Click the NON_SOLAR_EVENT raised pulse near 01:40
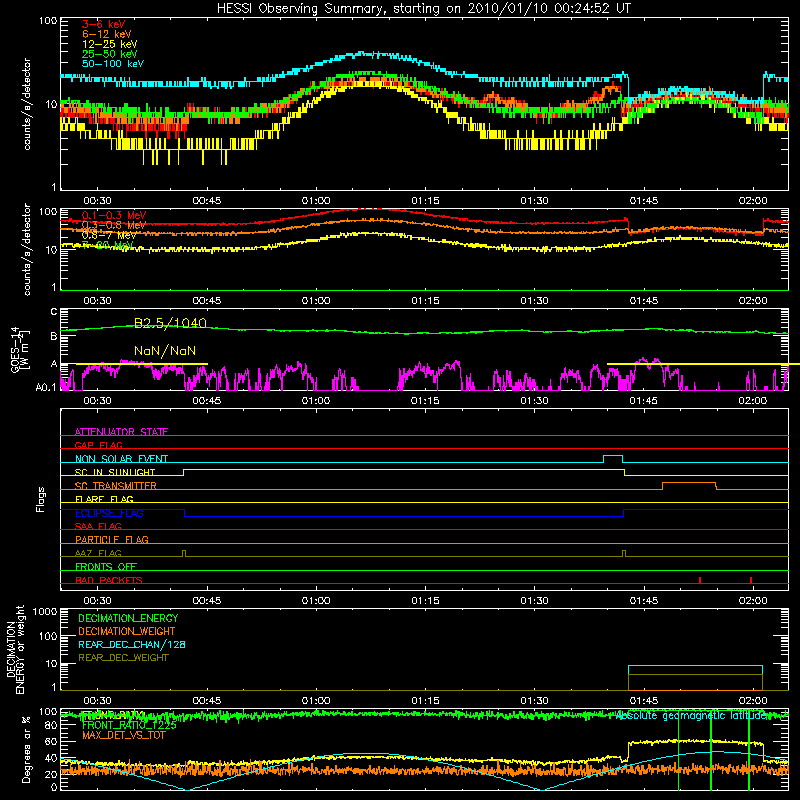800x800 pixels. click(x=613, y=459)
